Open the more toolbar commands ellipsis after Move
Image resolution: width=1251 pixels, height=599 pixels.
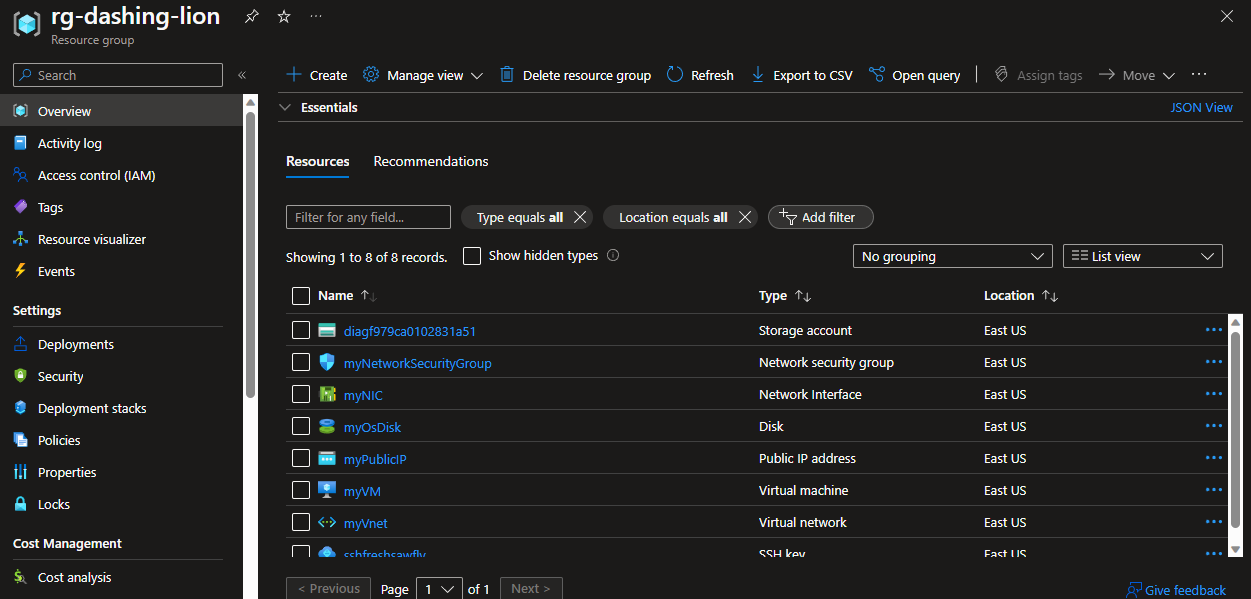(1199, 75)
